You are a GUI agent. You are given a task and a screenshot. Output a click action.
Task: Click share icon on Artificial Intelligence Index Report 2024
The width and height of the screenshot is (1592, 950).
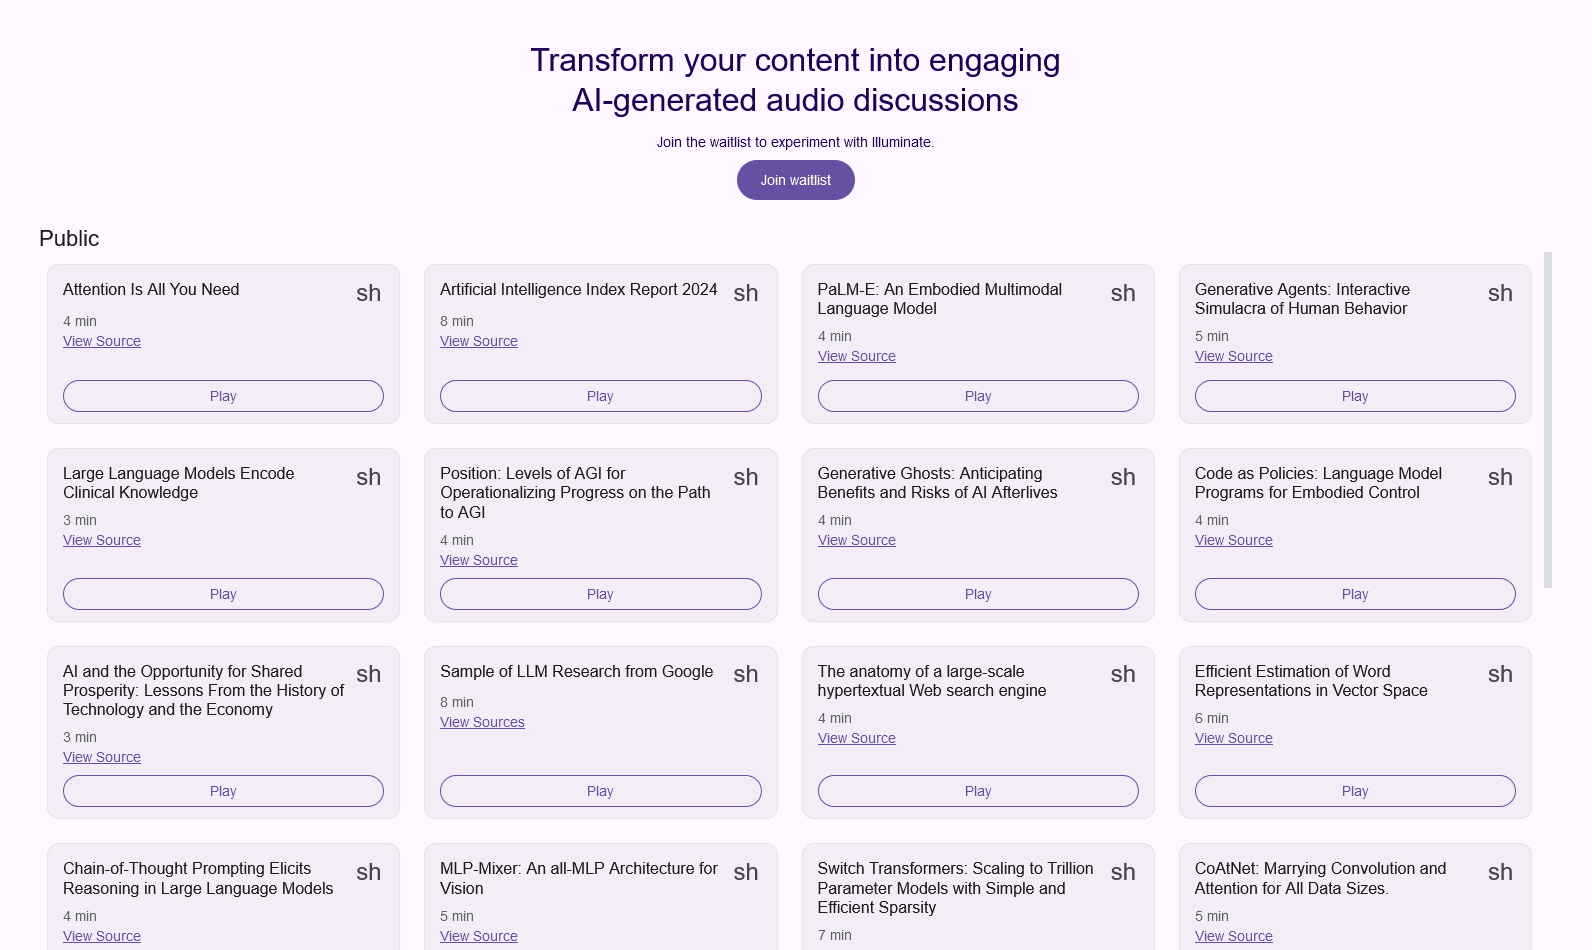tap(745, 293)
